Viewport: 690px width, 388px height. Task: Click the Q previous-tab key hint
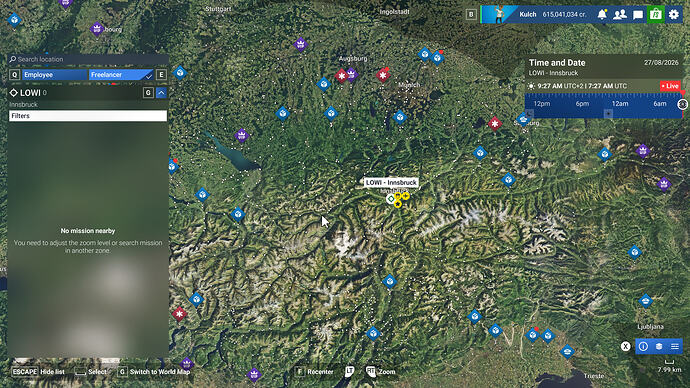click(15, 75)
